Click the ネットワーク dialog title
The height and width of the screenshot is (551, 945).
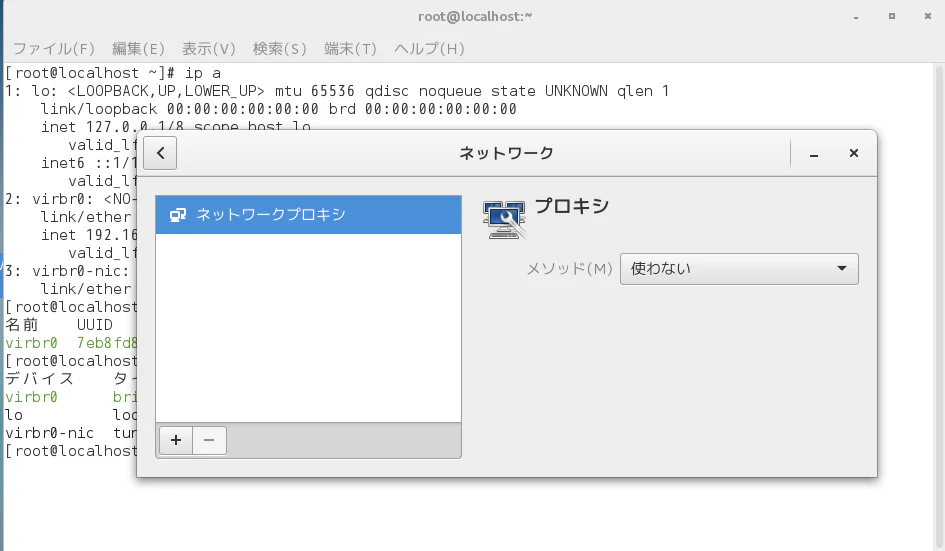(506, 153)
